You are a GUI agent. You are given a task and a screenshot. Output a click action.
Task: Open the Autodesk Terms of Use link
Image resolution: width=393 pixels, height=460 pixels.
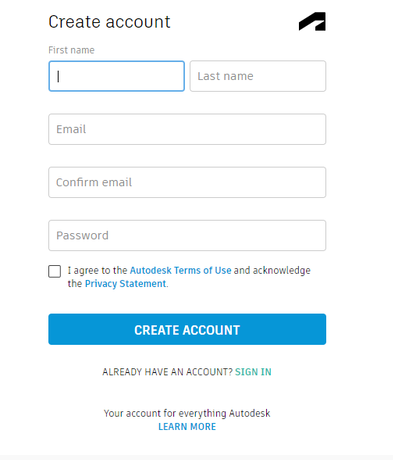pyautogui.click(x=180, y=270)
